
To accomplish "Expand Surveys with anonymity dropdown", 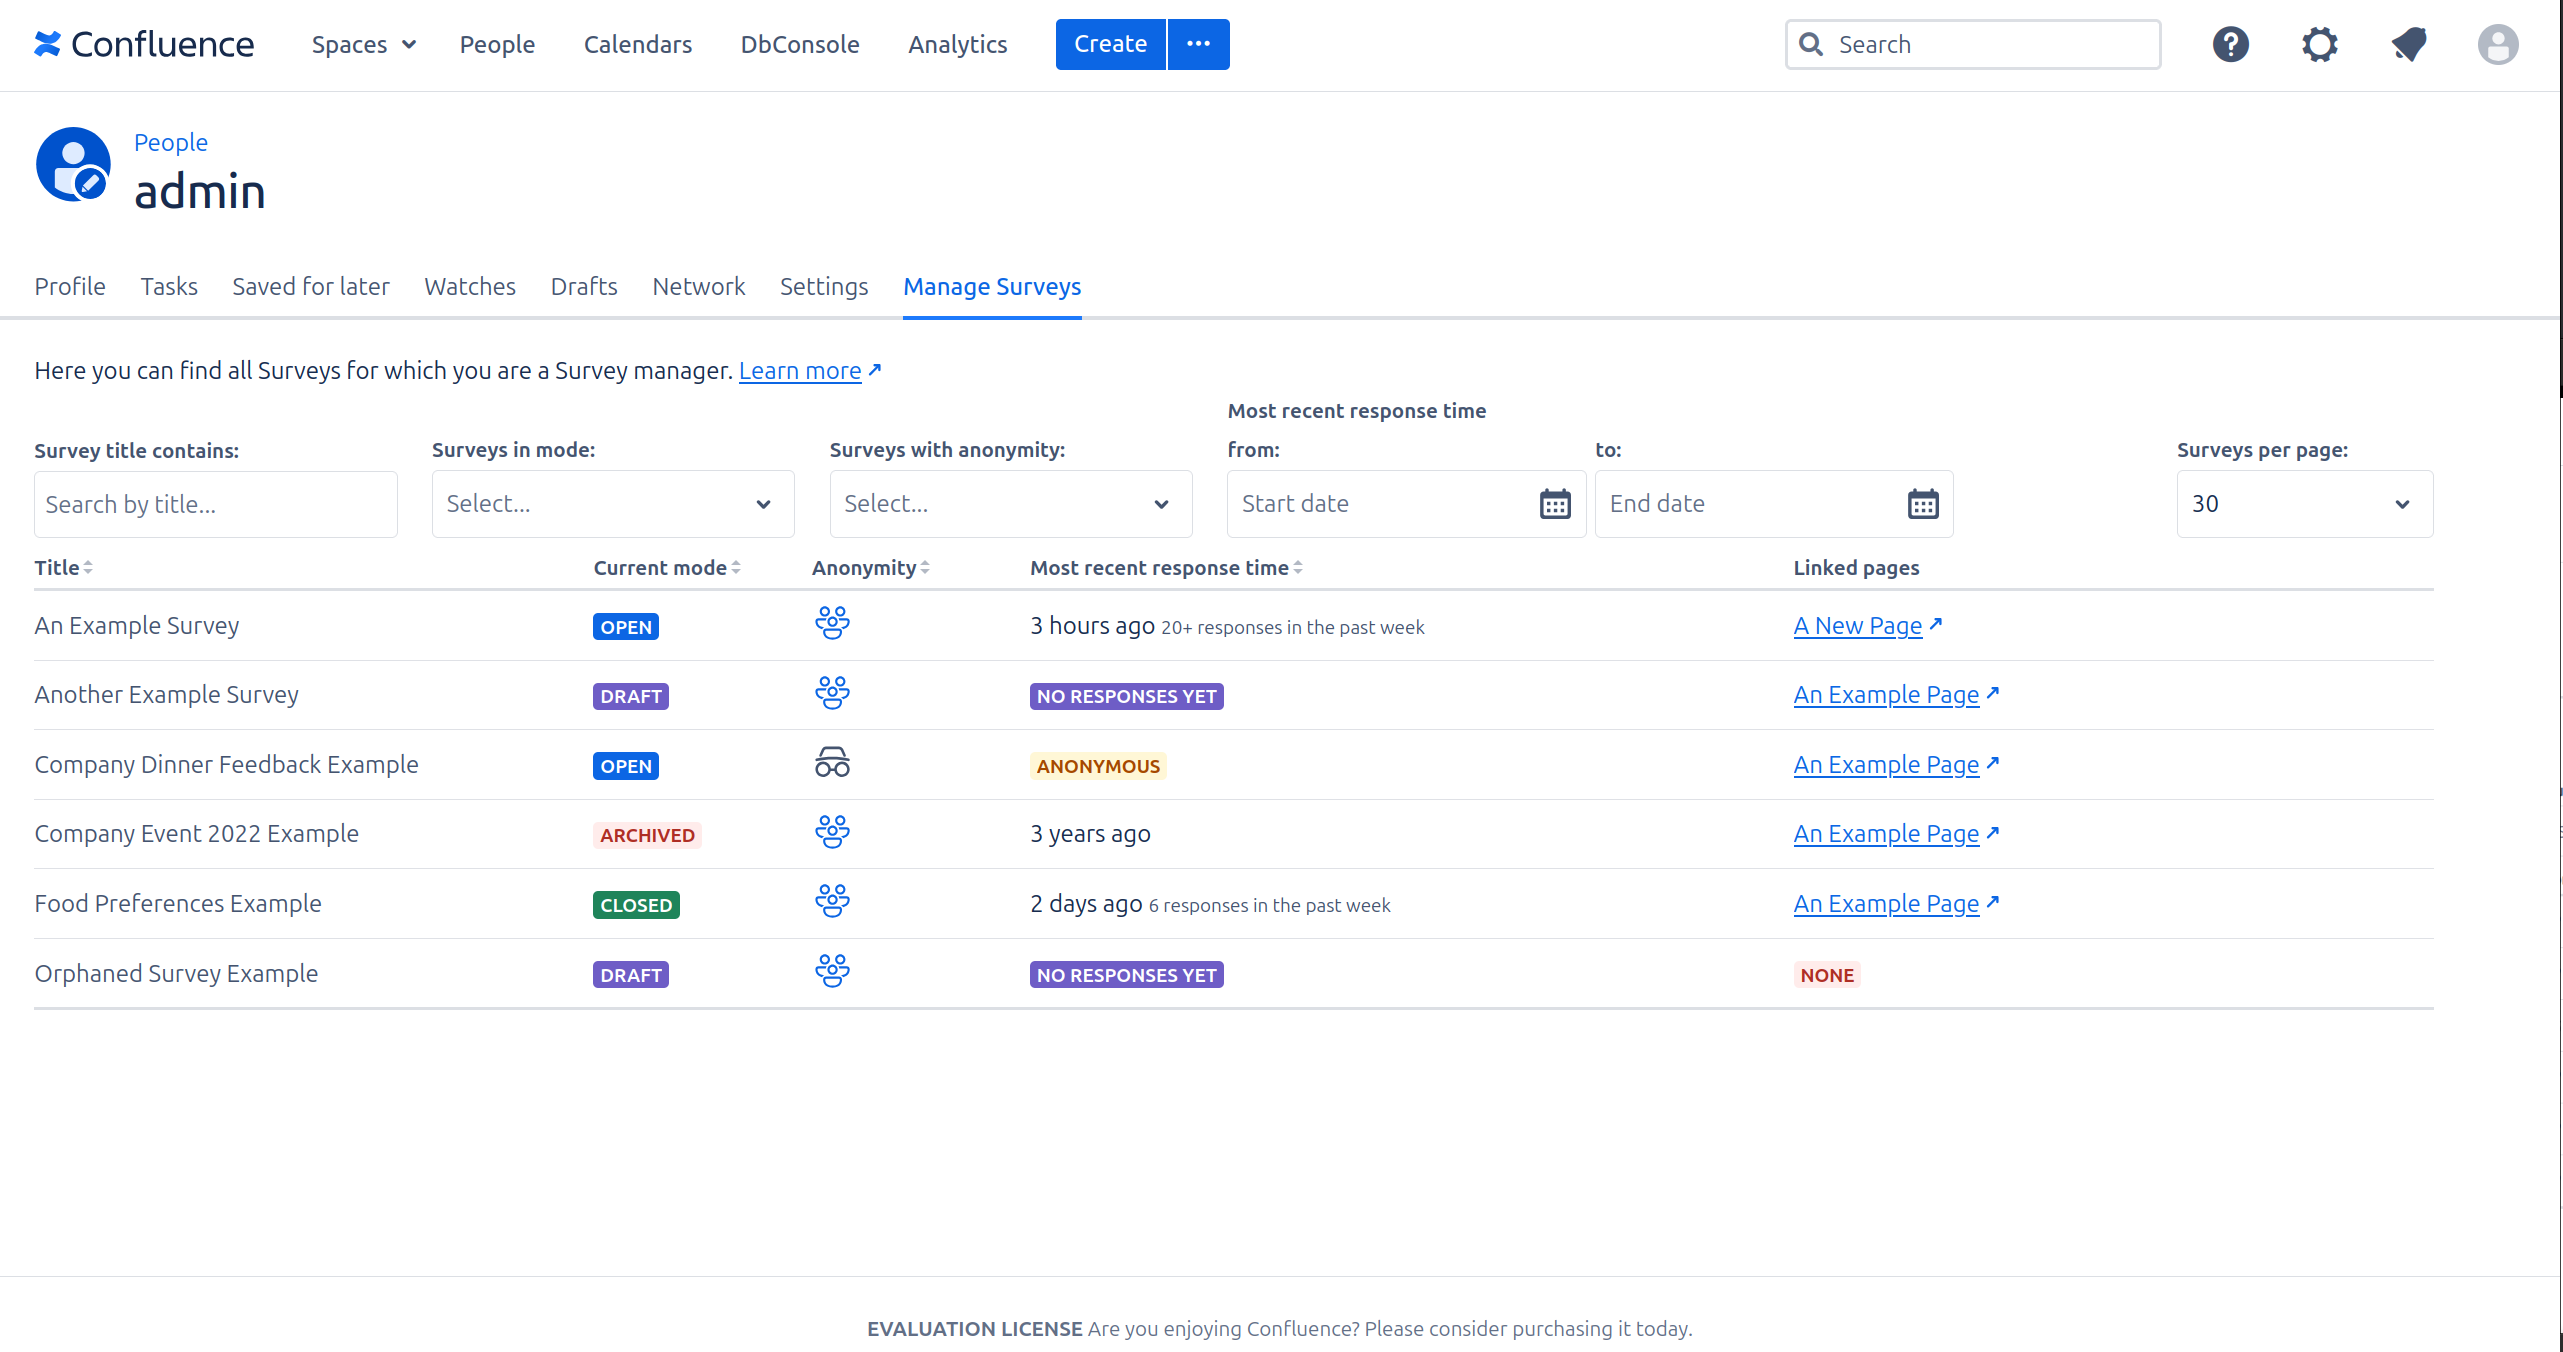I will tap(1010, 504).
